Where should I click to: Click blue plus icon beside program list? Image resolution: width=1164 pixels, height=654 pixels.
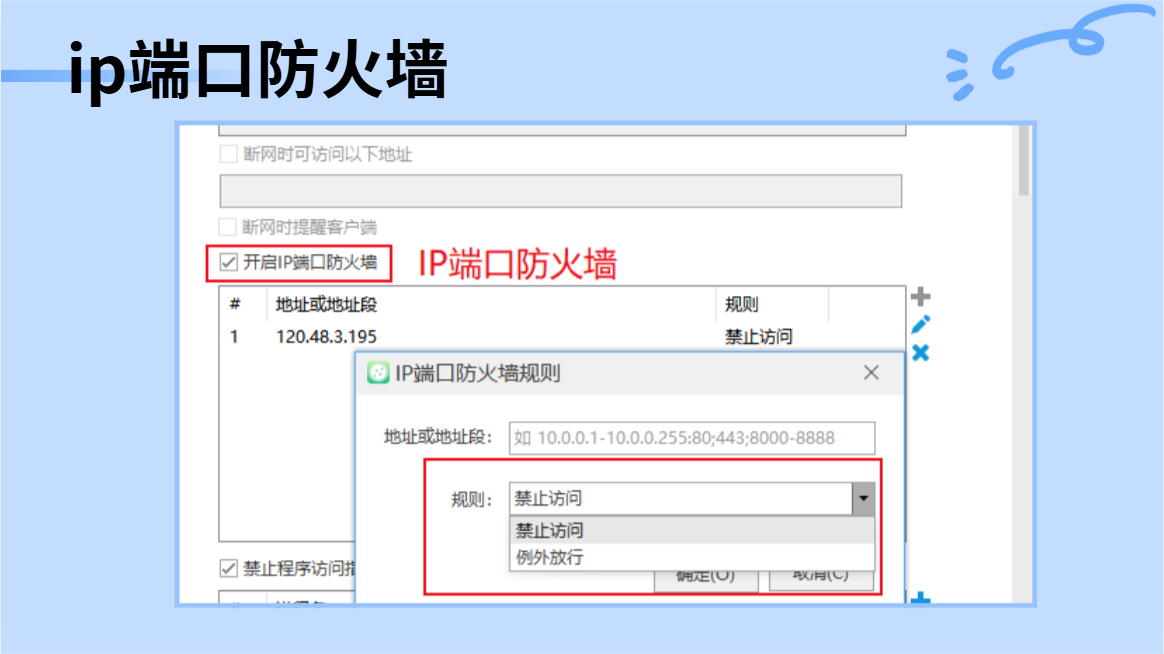[x=921, y=598]
